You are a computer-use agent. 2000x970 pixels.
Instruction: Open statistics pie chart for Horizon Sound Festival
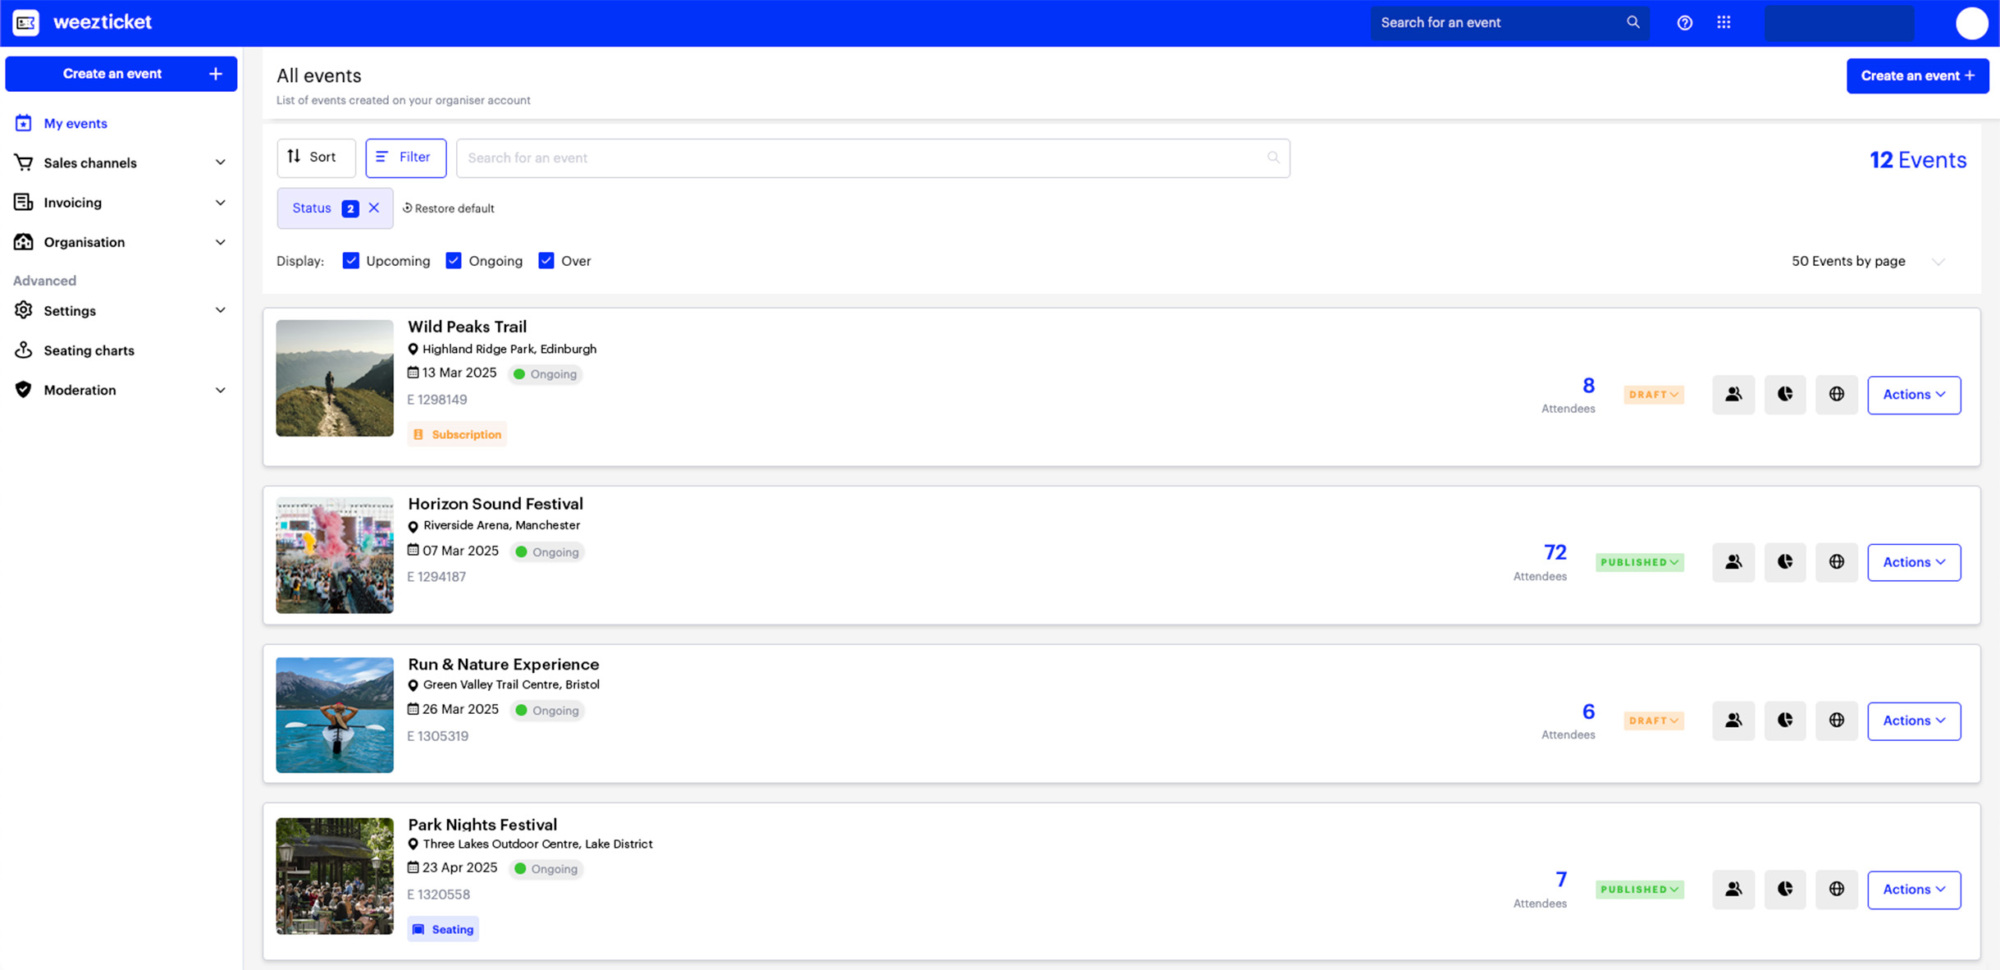pyautogui.click(x=1785, y=562)
